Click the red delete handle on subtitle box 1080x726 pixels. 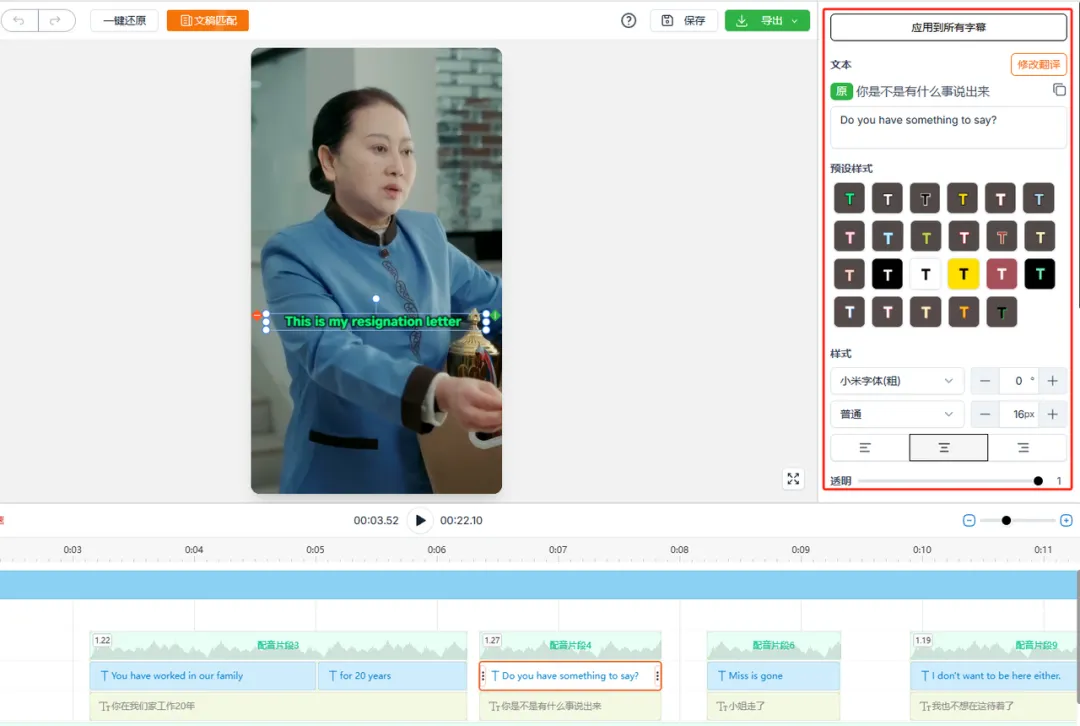coord(257,315)
